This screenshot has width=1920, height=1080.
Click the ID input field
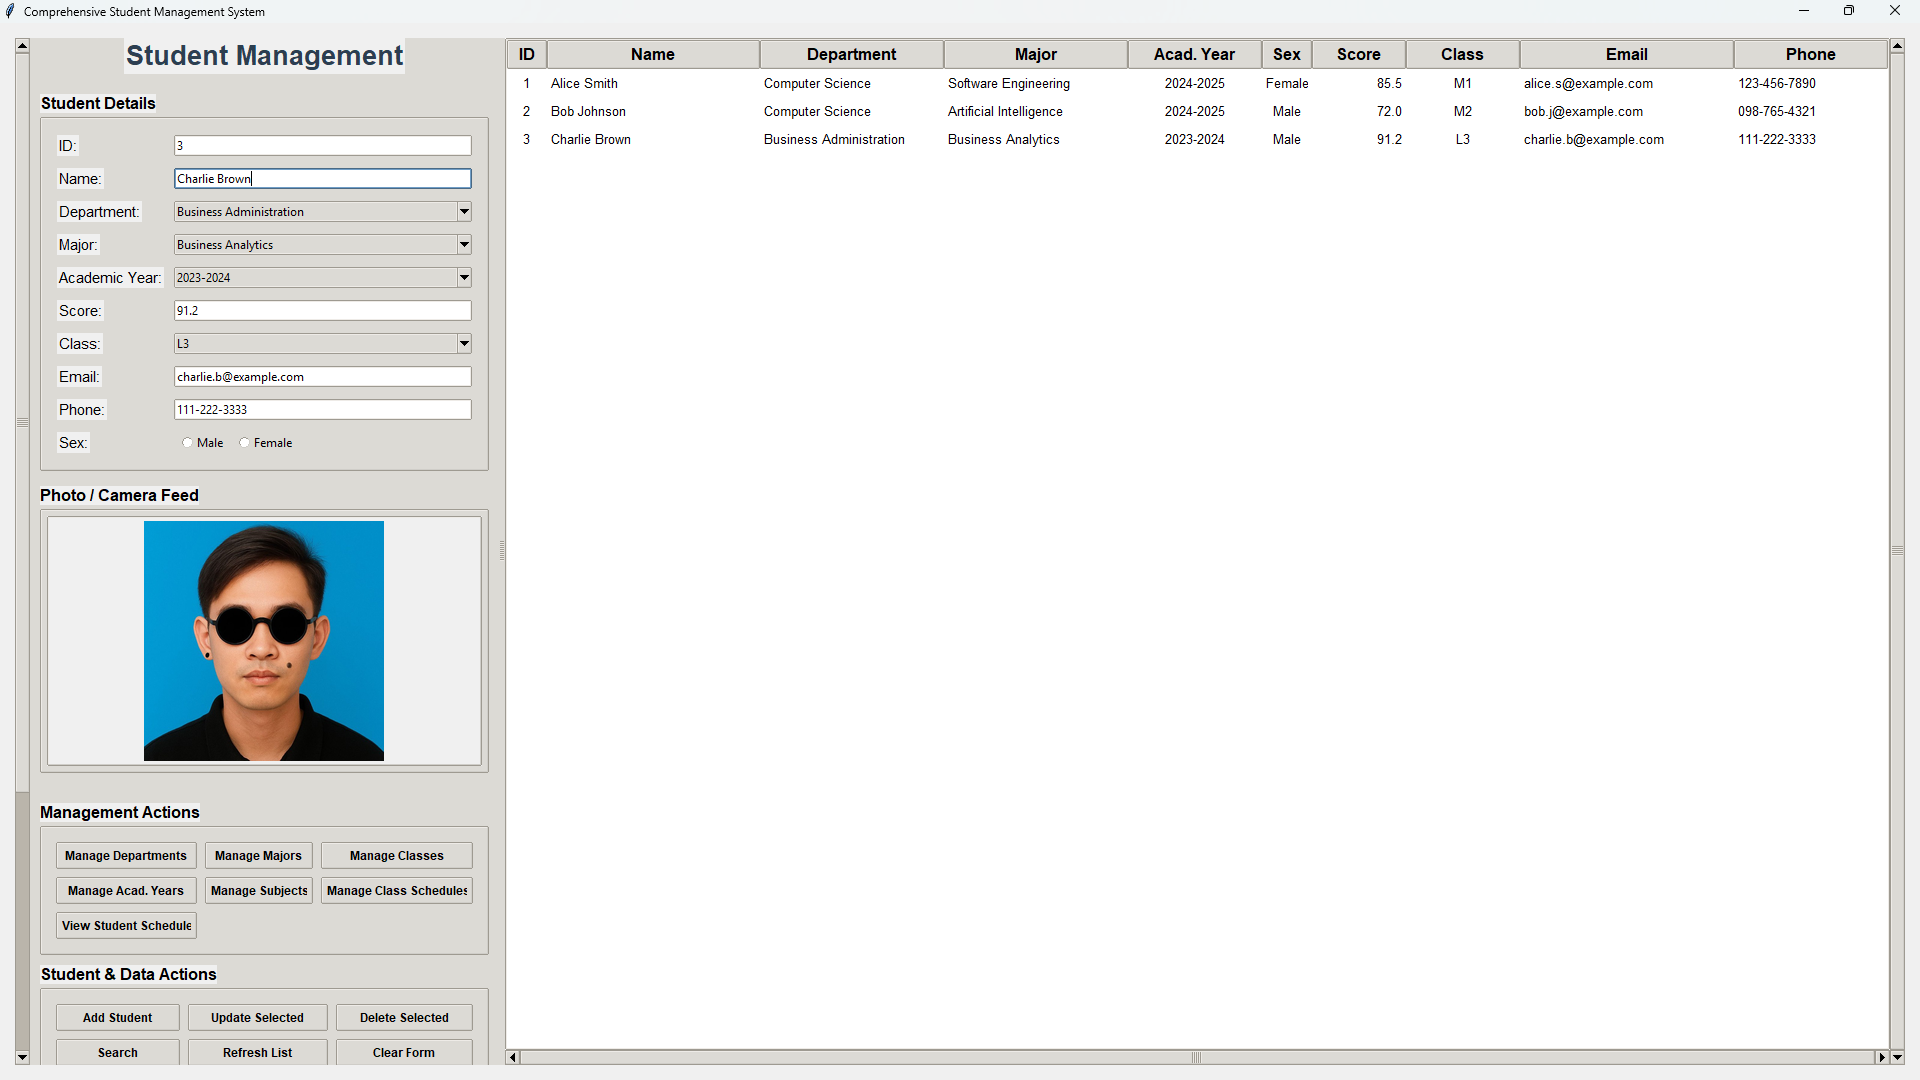pos(323,146)
